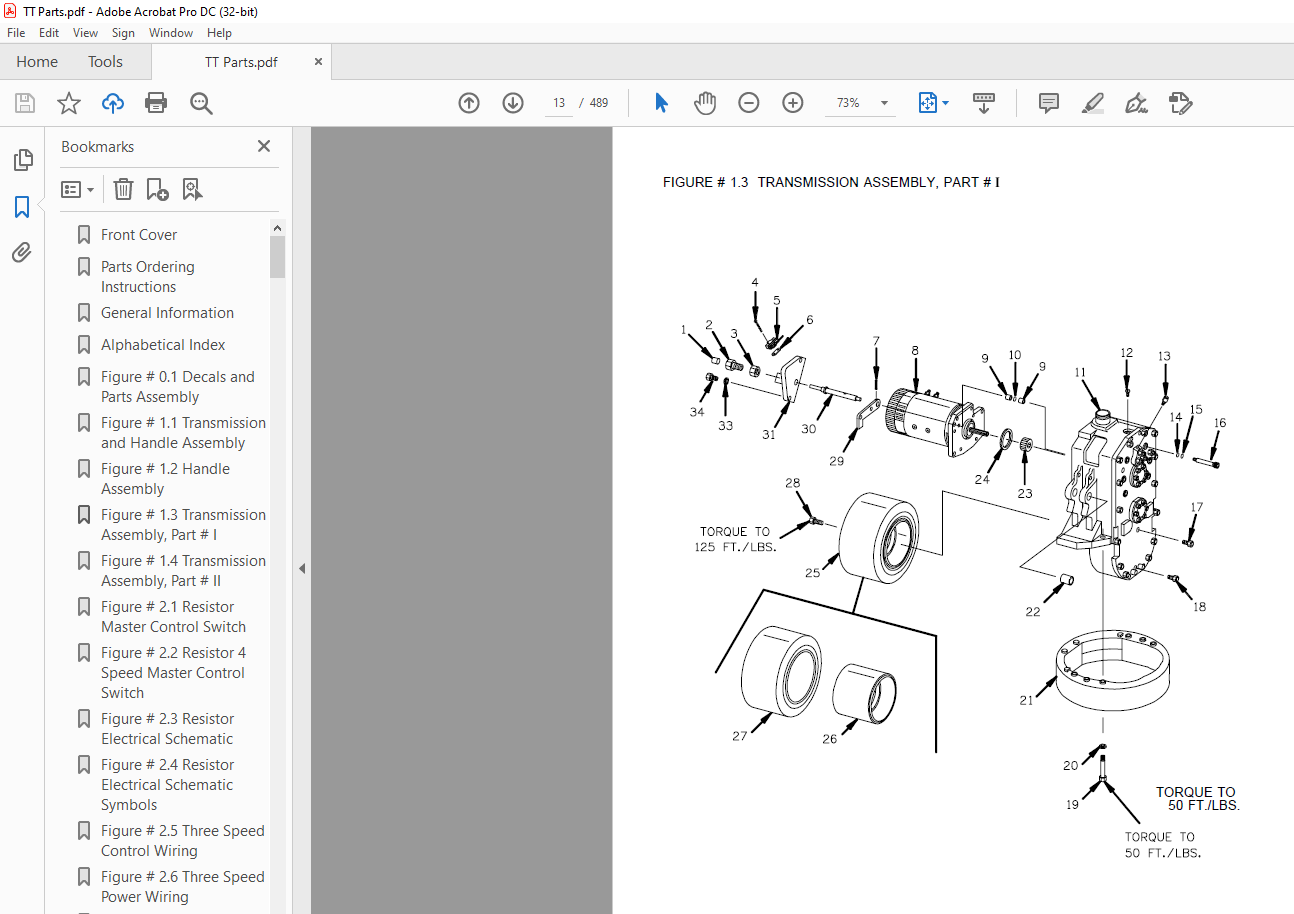
Task: Open Page Thumbnails panel icon
Action: pyautogui.click(x=22, y=160)
